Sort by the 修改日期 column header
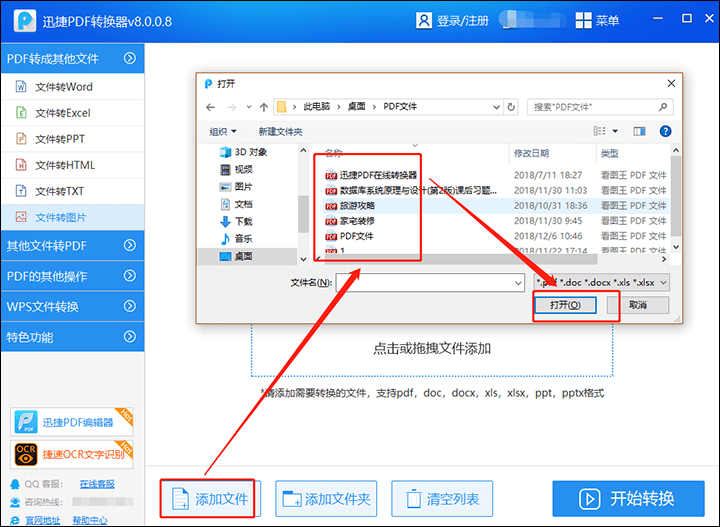Screen dimensions: 720x527 pyautogui.click(x=532, y=153)
